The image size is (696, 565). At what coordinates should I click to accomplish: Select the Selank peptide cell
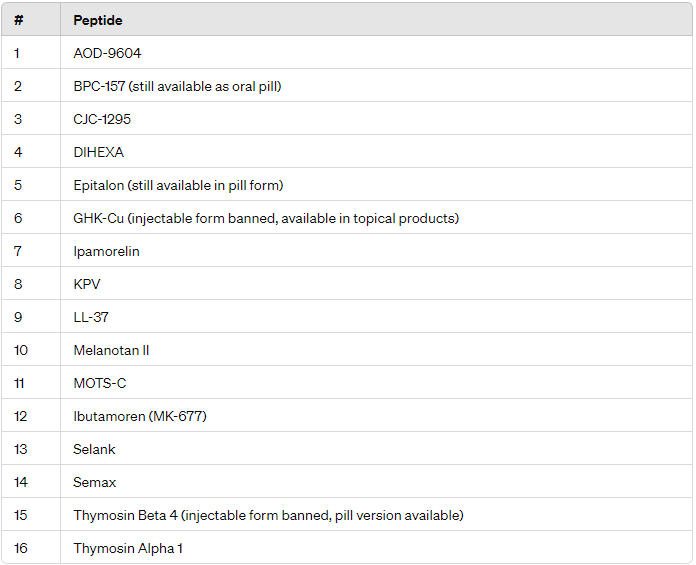pos(94,449)
